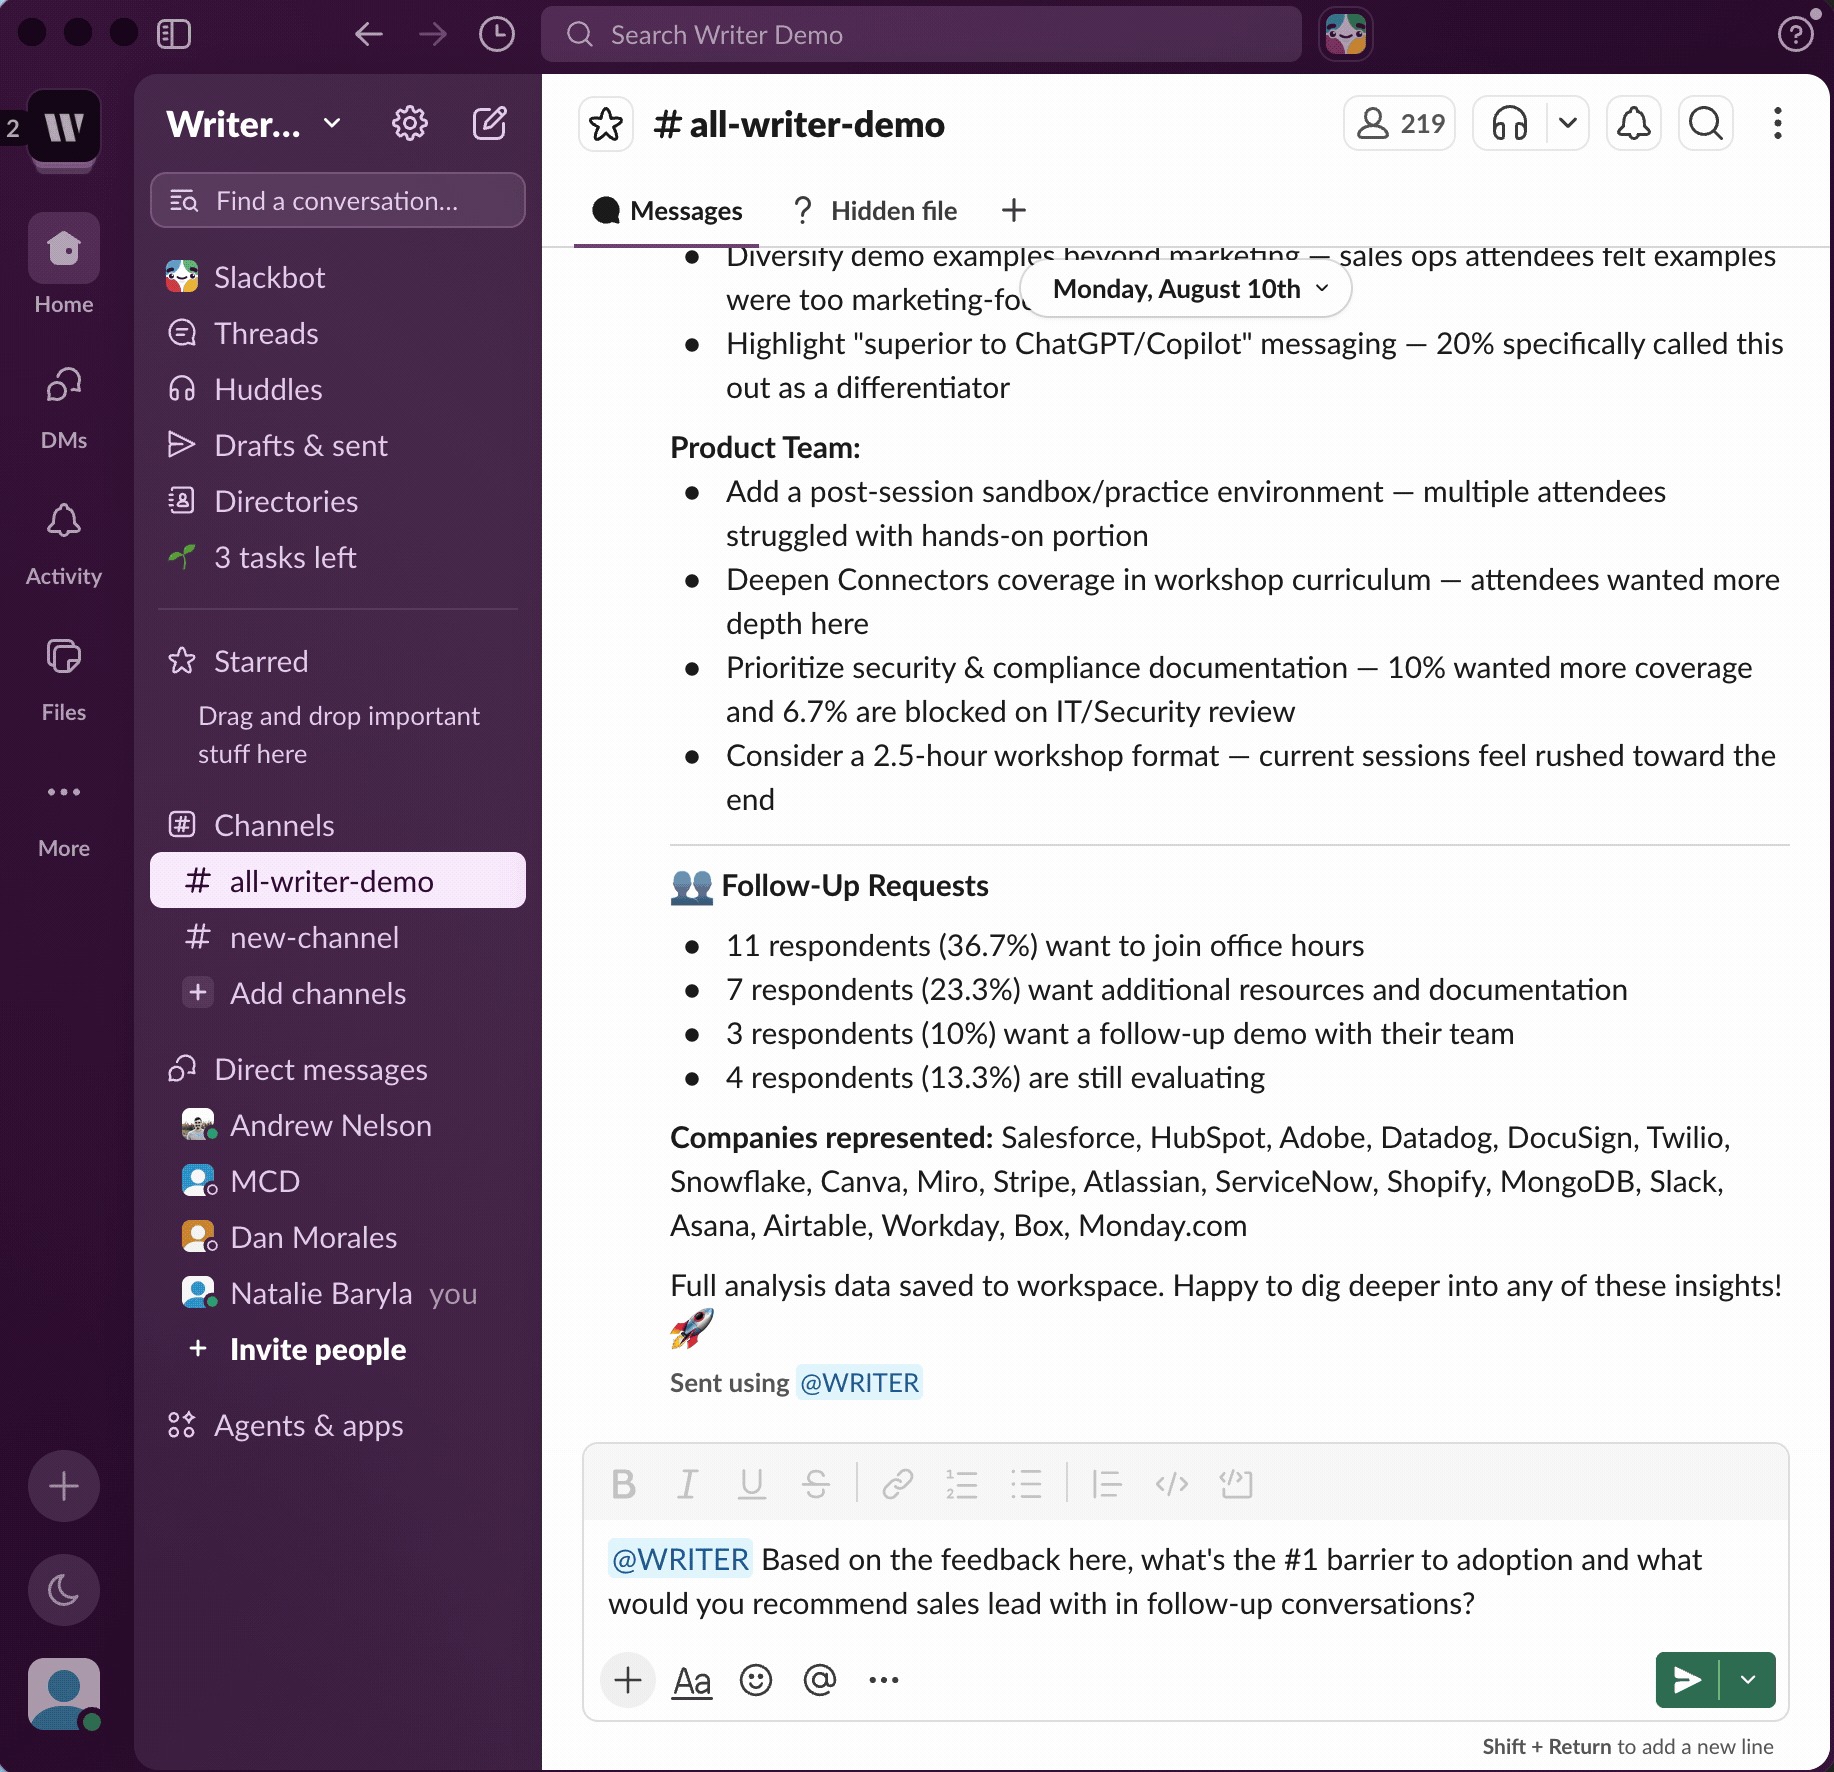The width and height of the screenshot is (1834, 1772).
Task: Open Agents & apps section
Action: (x=338, y=1425)
